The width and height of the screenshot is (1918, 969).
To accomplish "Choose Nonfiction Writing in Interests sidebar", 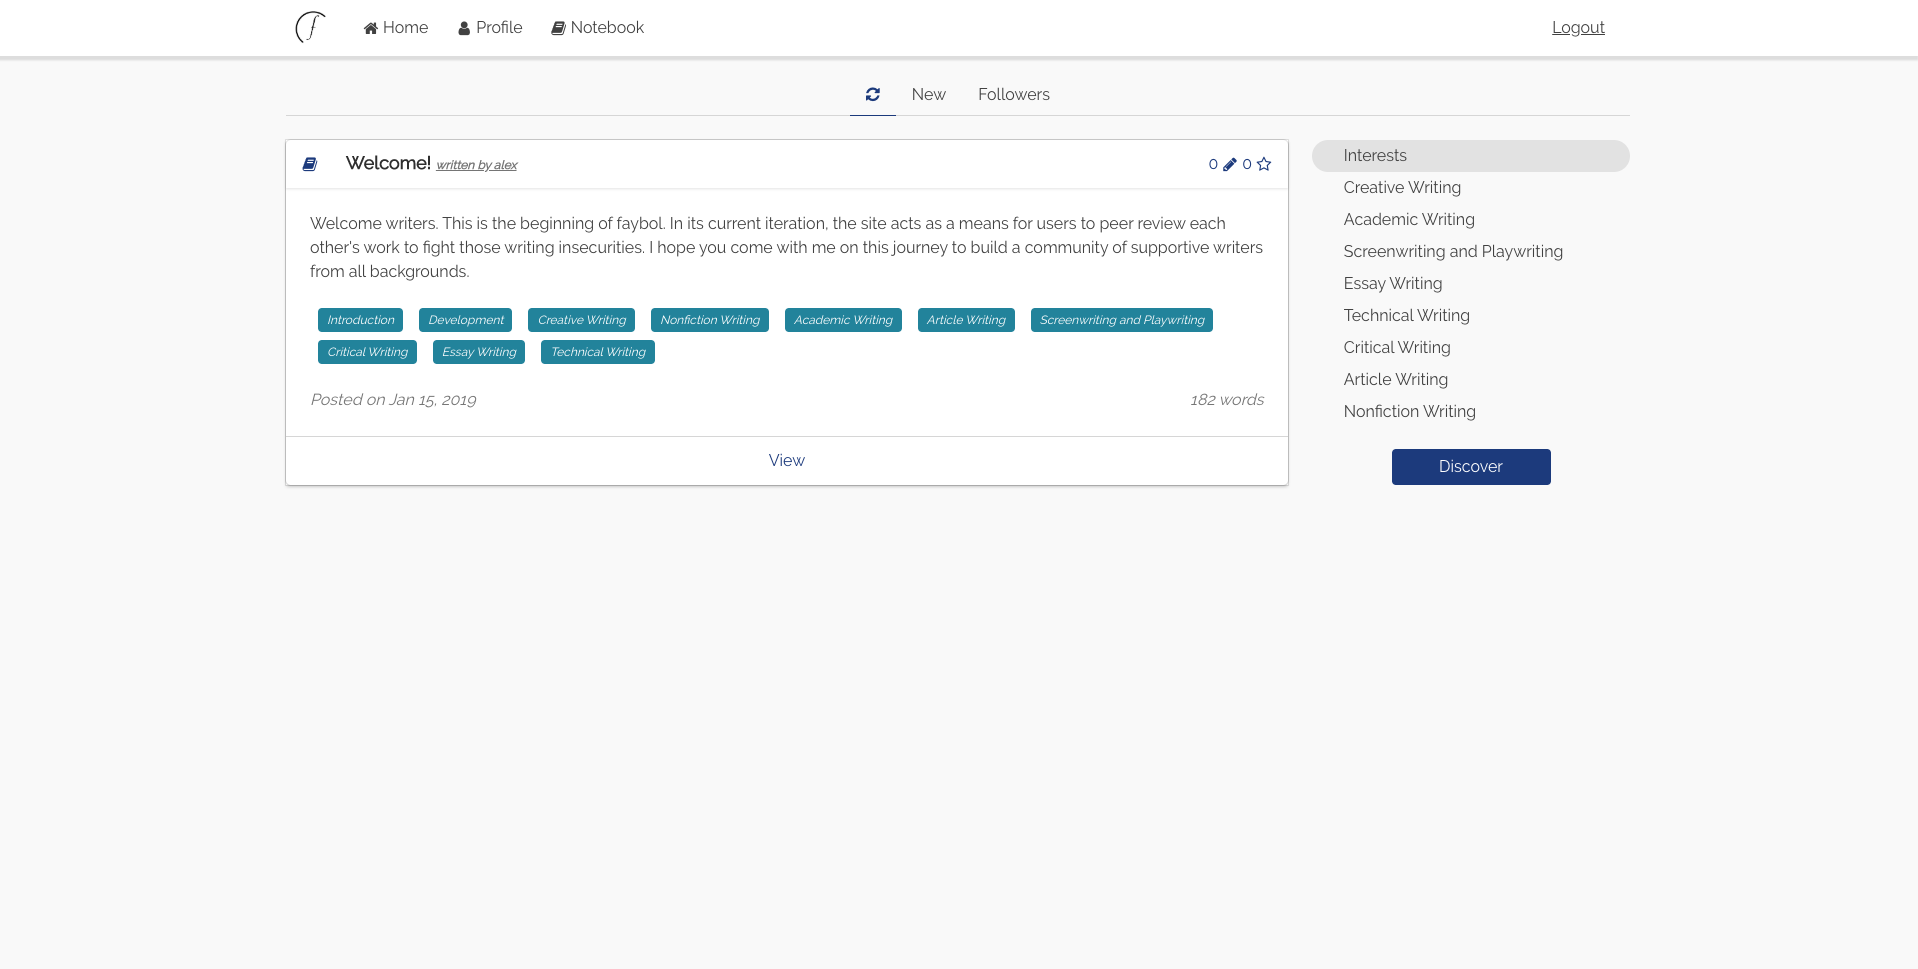I will [1410, 412].
